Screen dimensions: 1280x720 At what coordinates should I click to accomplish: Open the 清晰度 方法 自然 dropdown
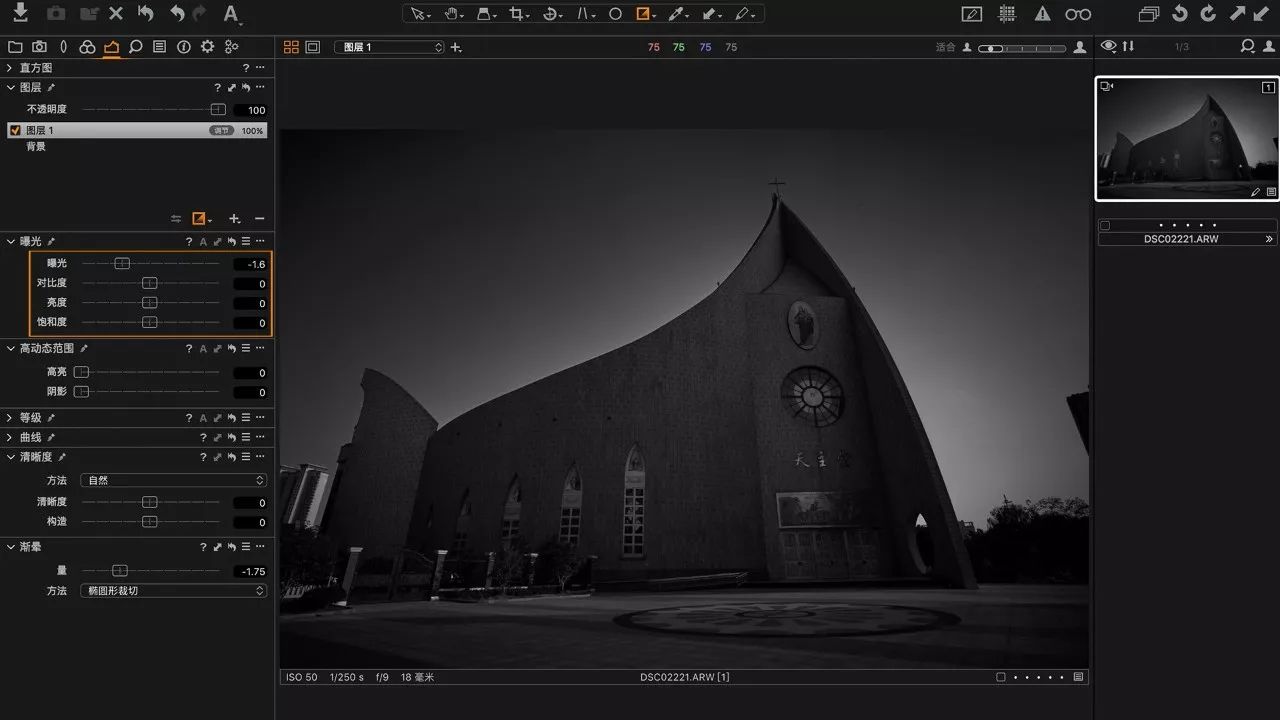(174, 480)
